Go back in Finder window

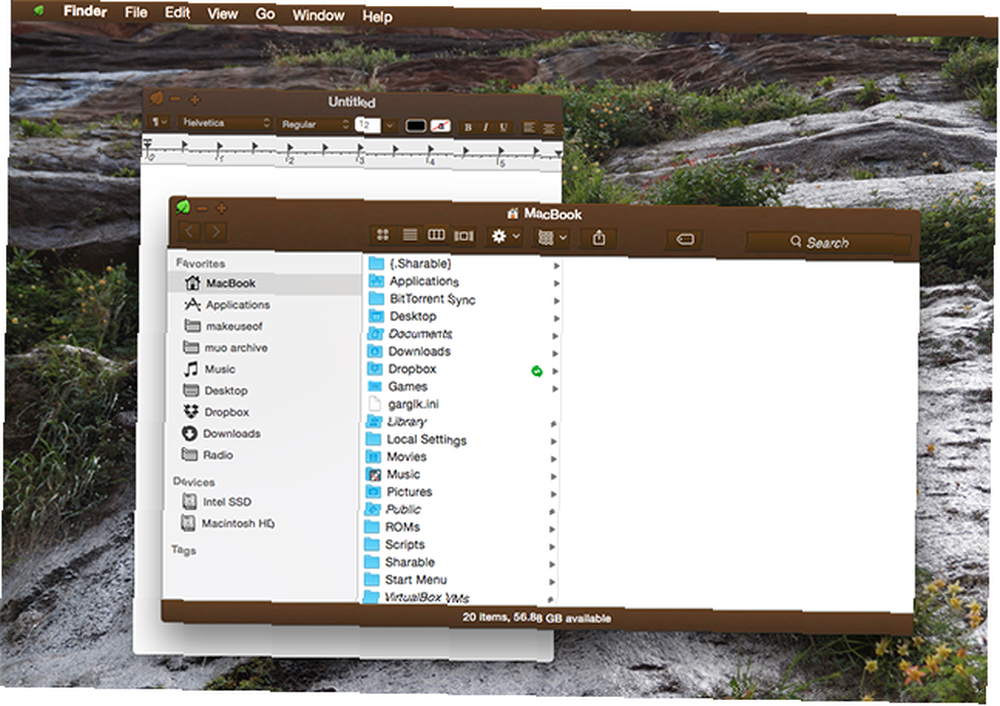(190, 231)
